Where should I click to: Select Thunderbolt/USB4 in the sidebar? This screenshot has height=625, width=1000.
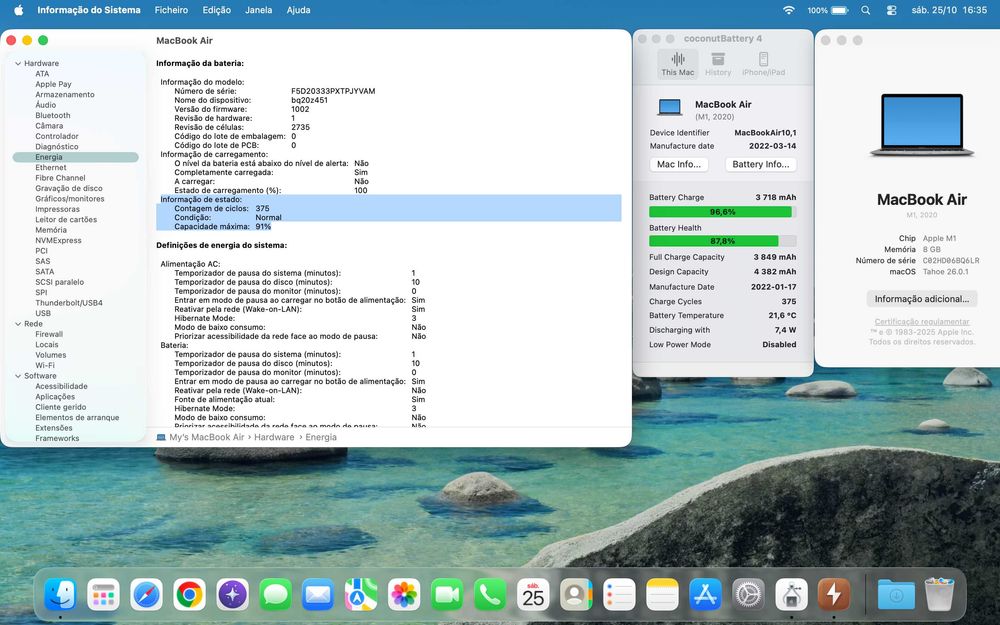[x=69, y=303]
